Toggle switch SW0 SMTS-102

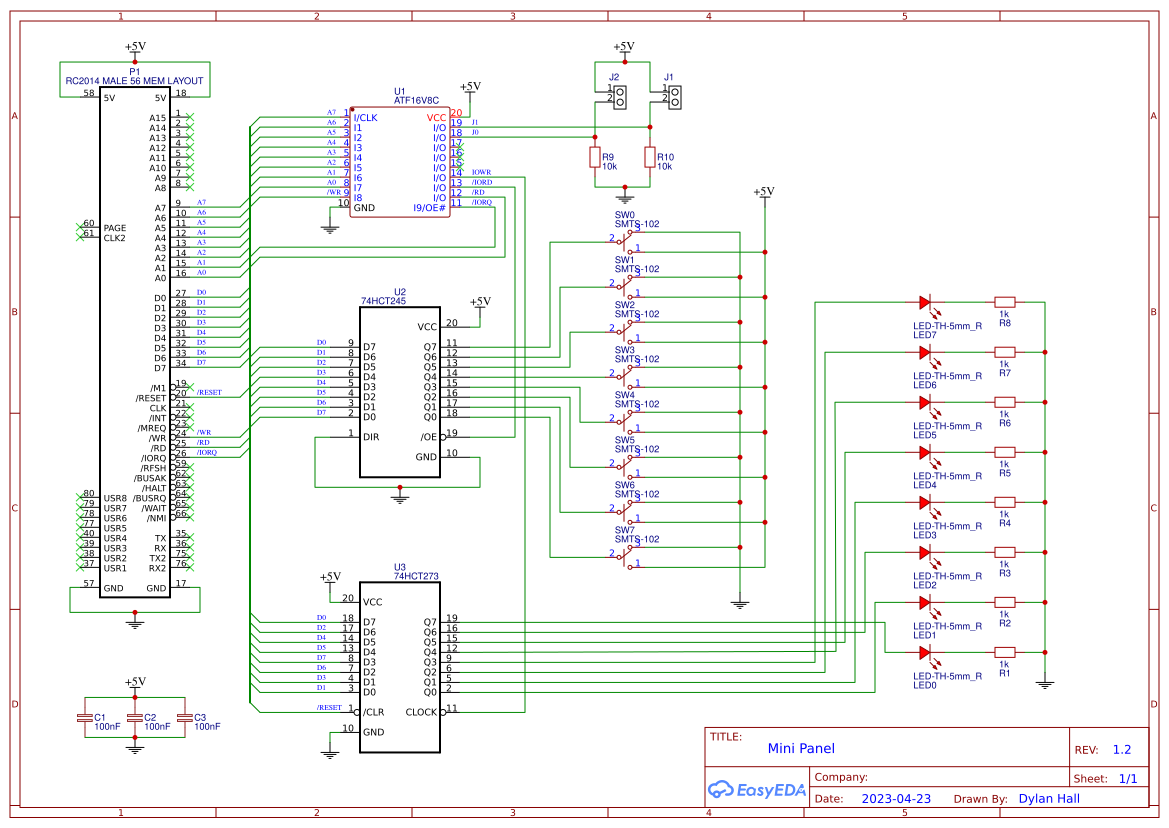[626, 240]
